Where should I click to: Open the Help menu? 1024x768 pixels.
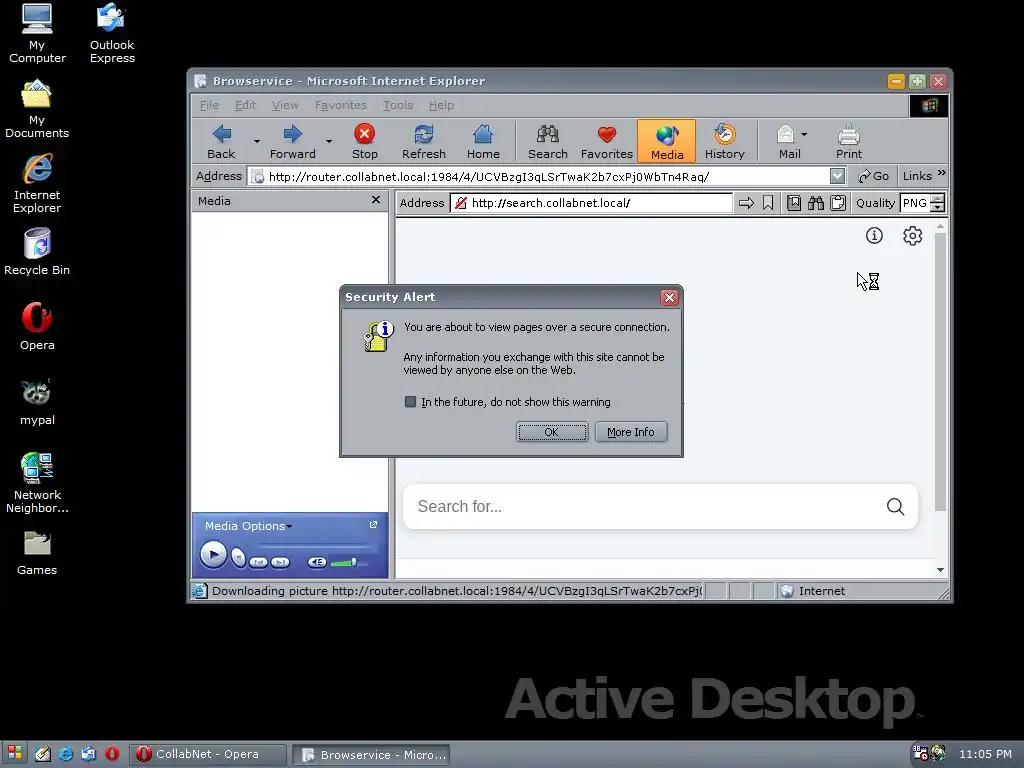[x=441, y=105]
